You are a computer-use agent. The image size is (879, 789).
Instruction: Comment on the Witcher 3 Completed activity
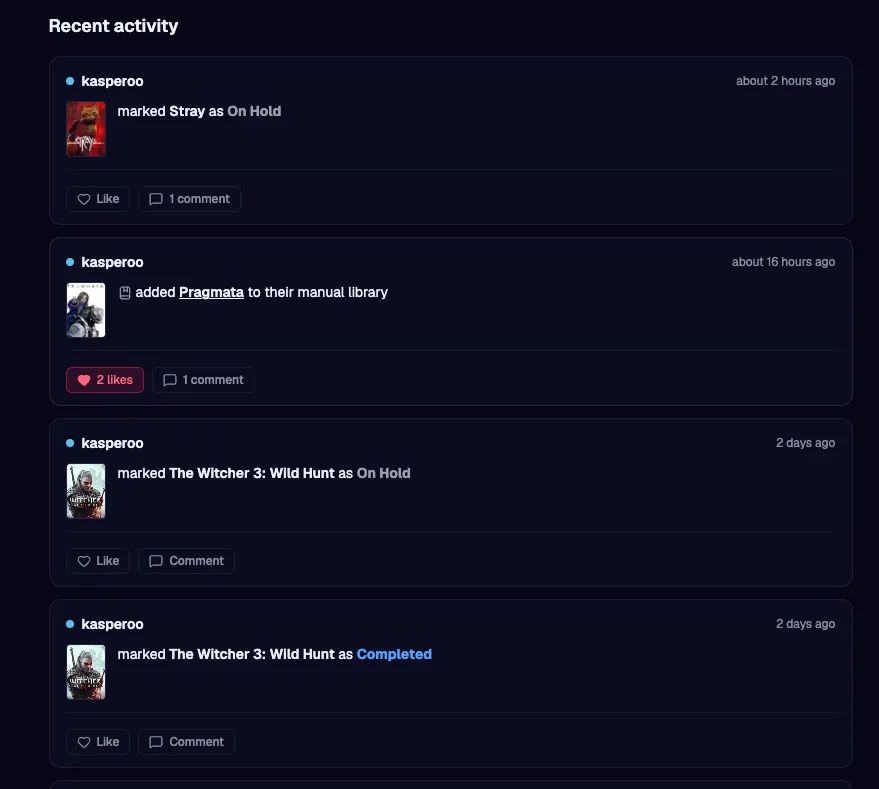pos(186,742)
